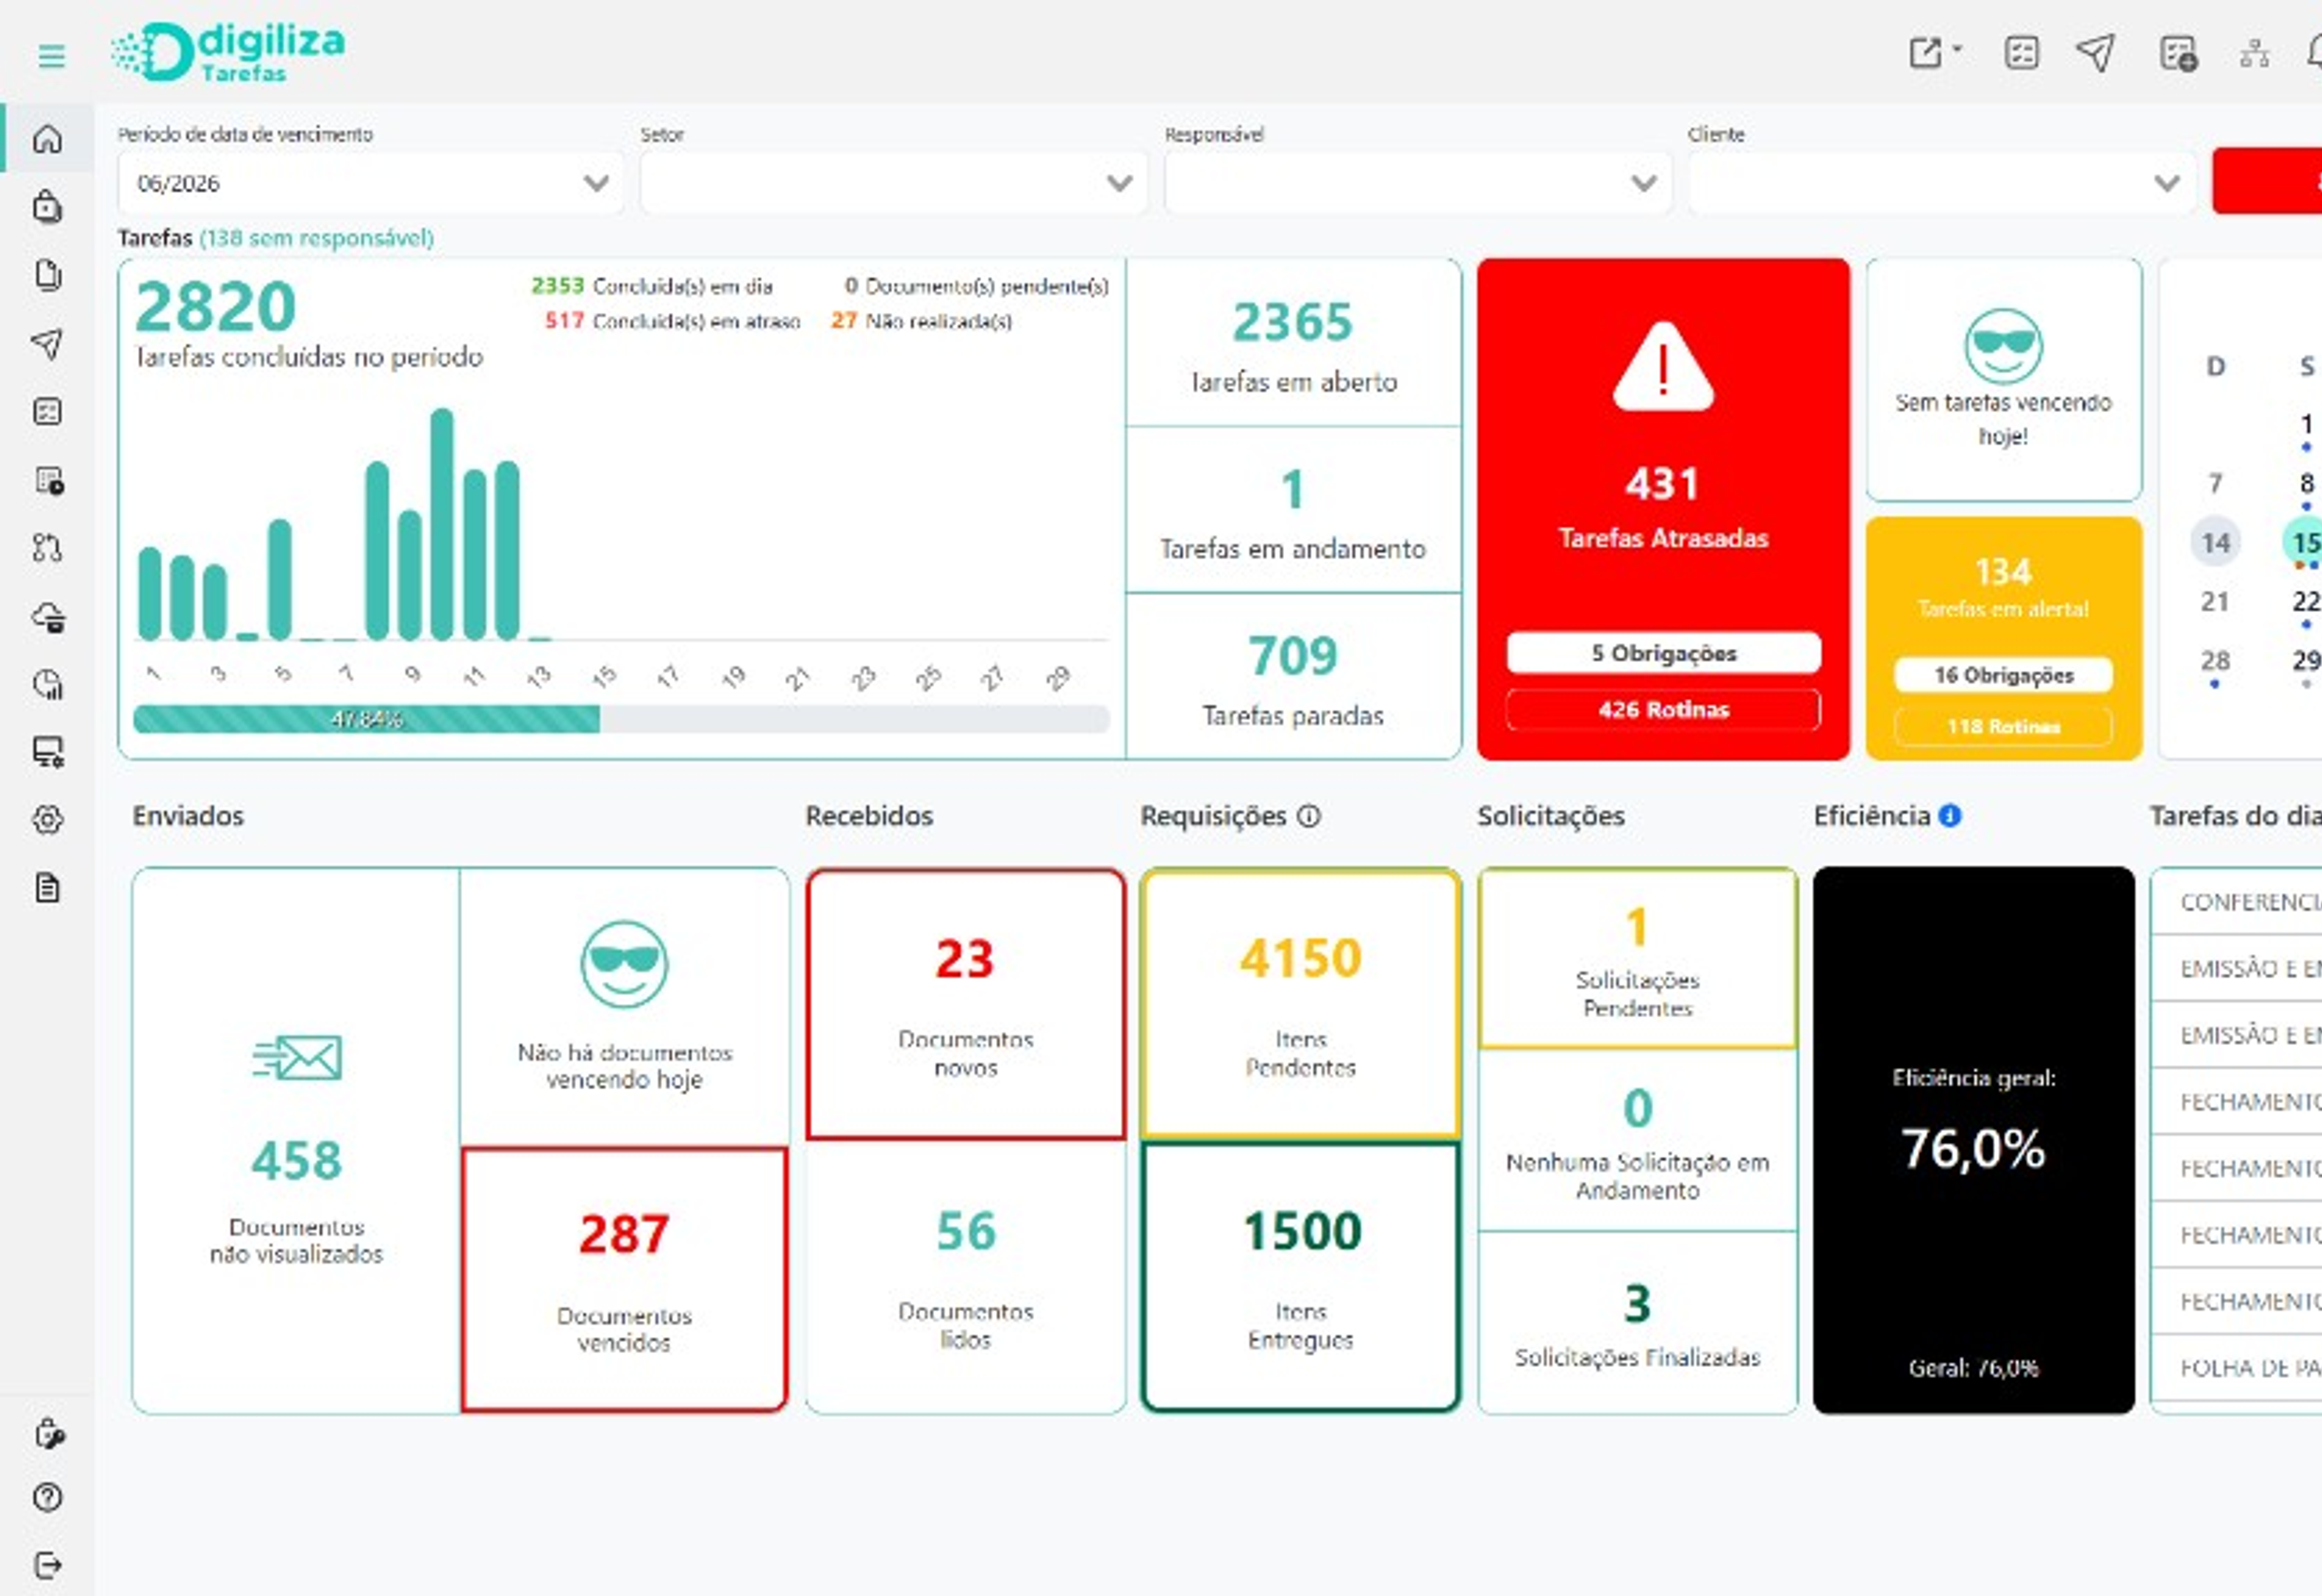Click the red button beside Cliente filter
The width and height of the screenshot is (2322, 1596).
[2267, 181]
